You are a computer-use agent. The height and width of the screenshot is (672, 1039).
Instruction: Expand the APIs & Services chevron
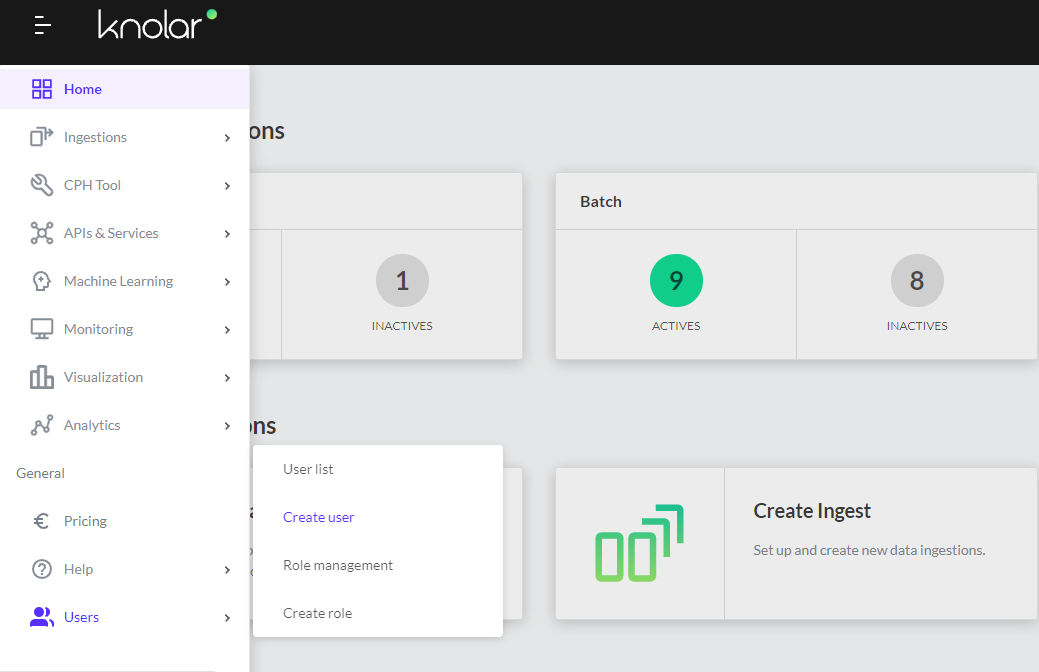[x=227, y=234]
